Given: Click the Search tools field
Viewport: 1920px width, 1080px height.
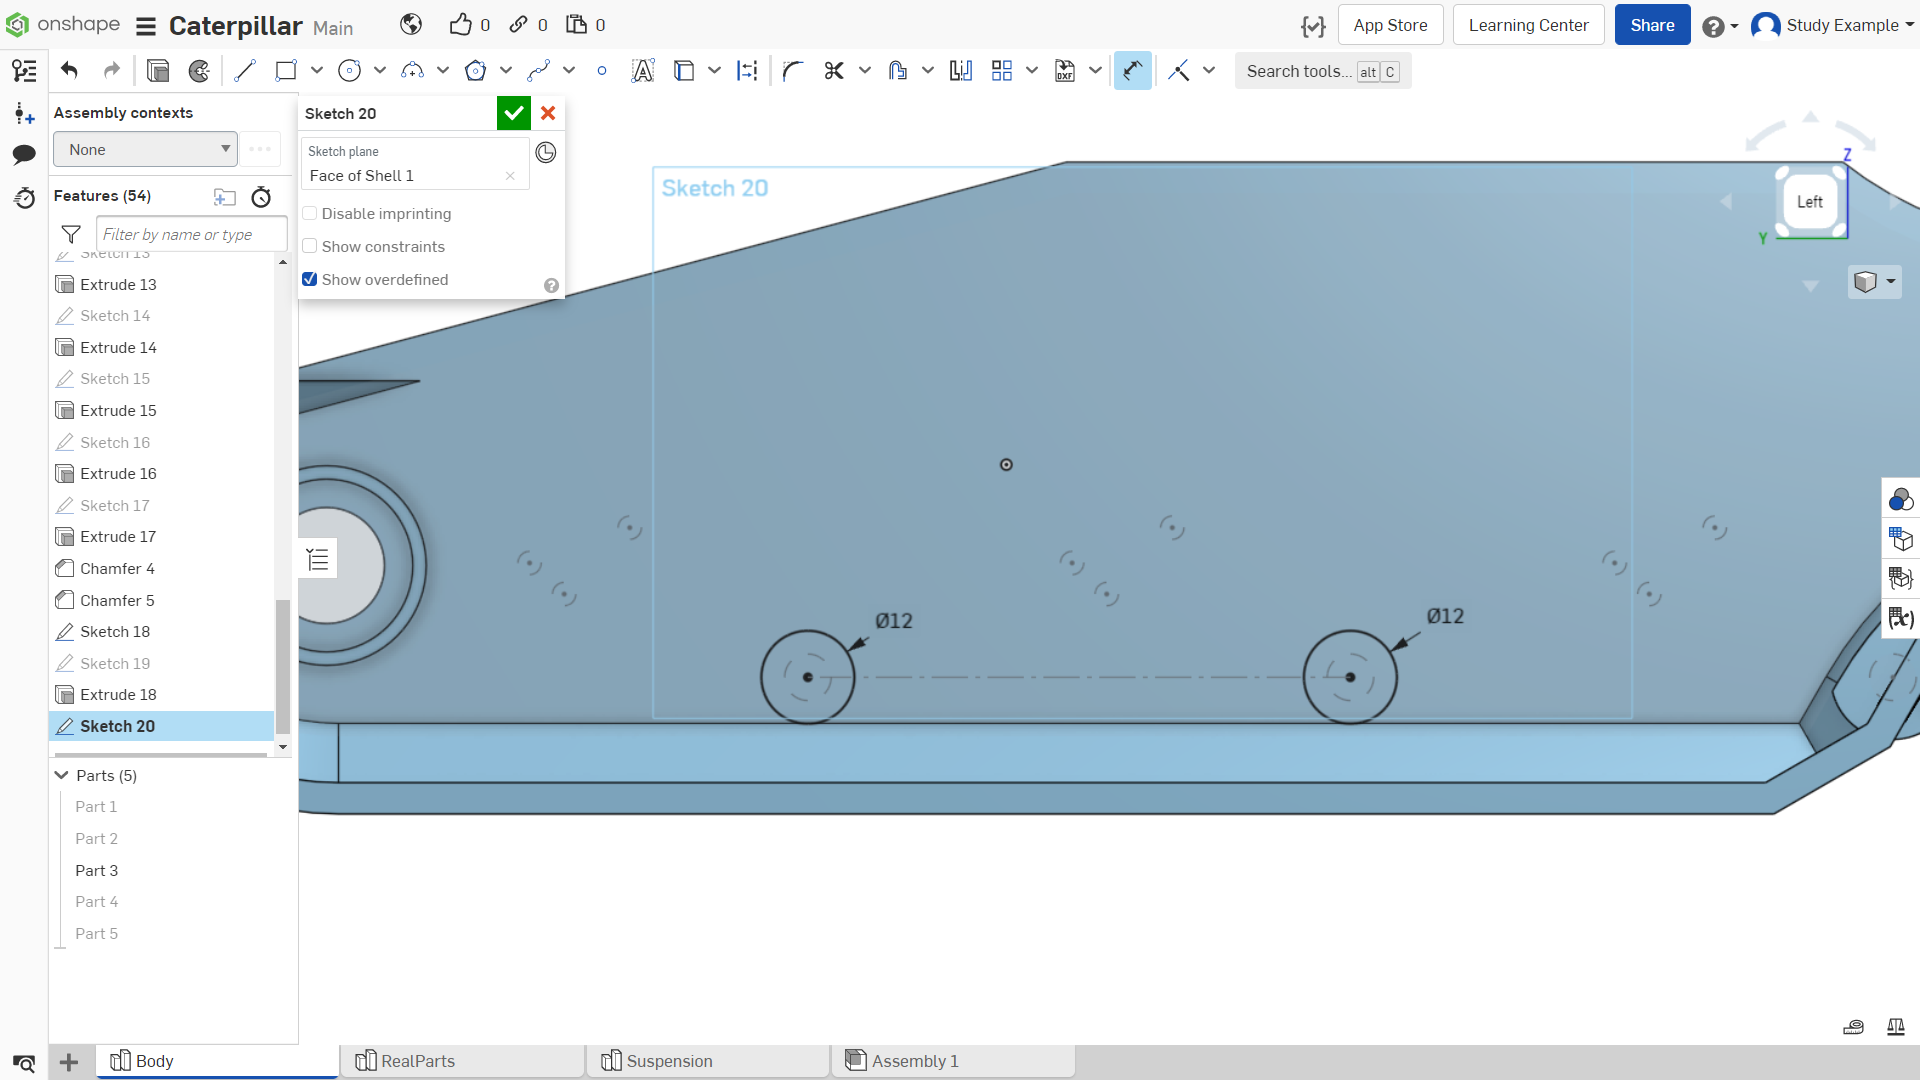Looking at the screenshot, I should click(1322, 71).
